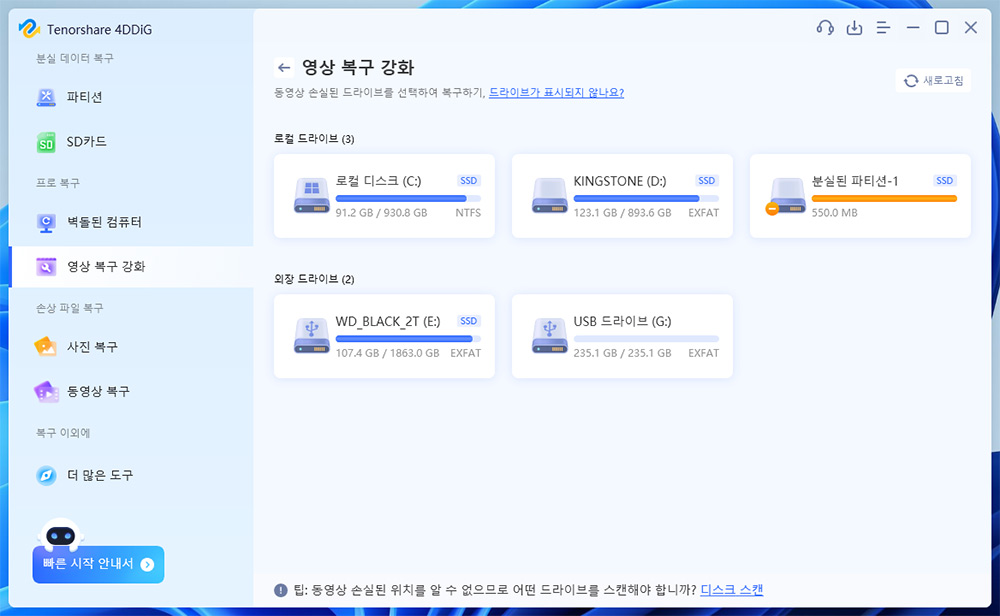Click the 91.2 GB / 930.8 GB text
The width and height of the screenshot is (1000, 616).
click(x=381, y=213)
